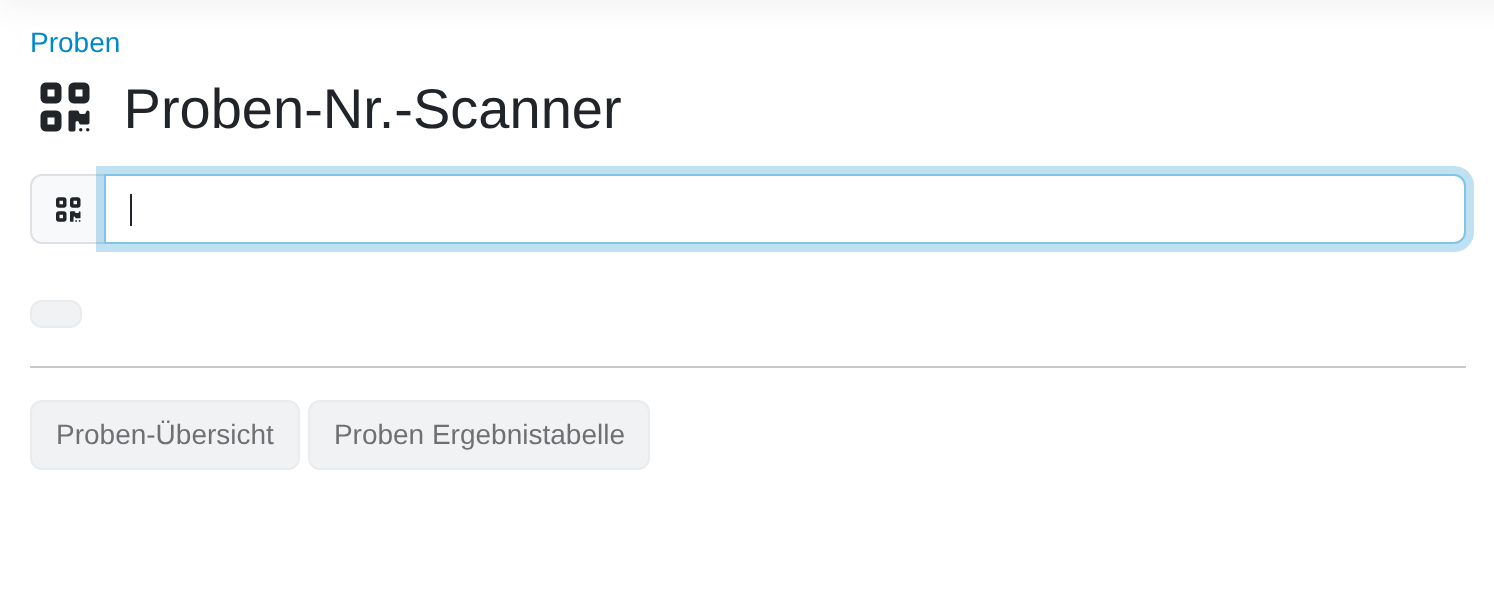The height and width of the screenshot is (604, 1494).
Task: Click the QR scanner glyph in page title
Action: pos(65,107)
